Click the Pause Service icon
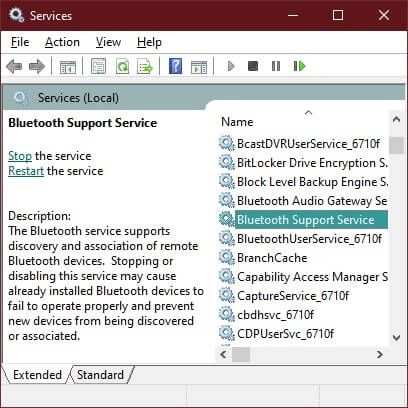Image resolution: width=408 pixels, height=408 pixels. (276, 66)
